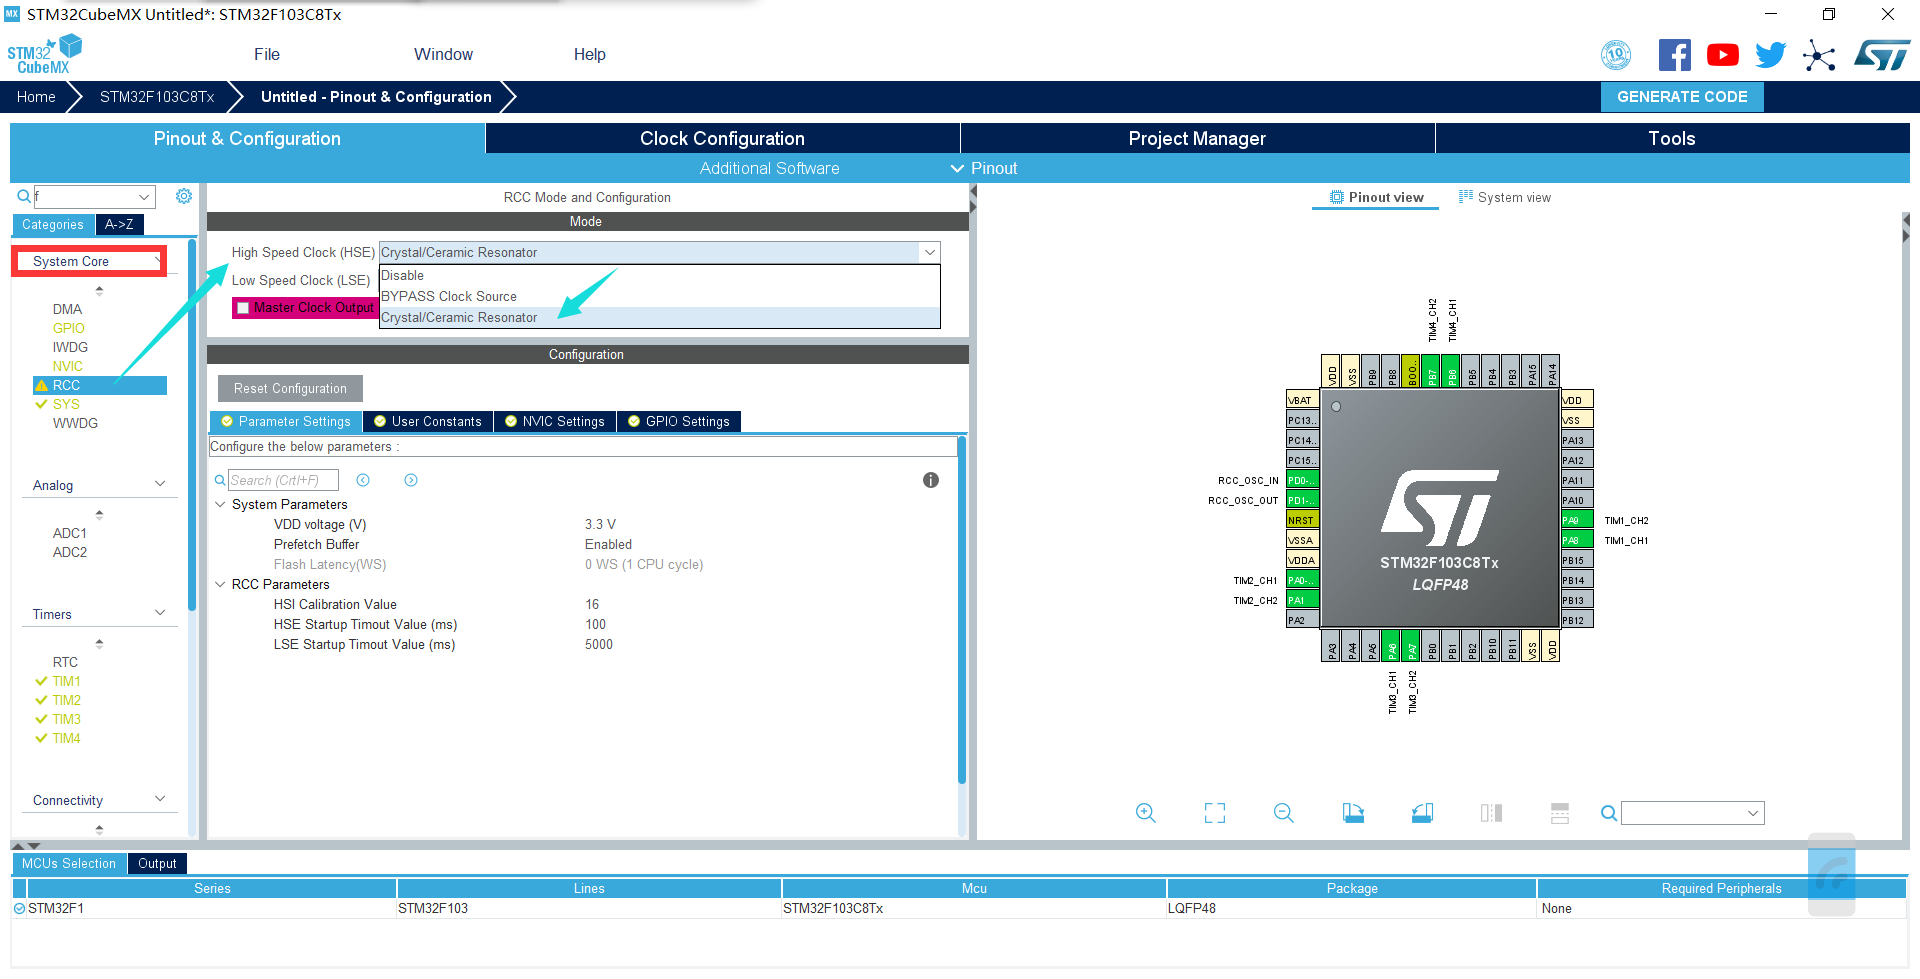
Task: Collapse the System Parameters group
Action: coord(220,504)
